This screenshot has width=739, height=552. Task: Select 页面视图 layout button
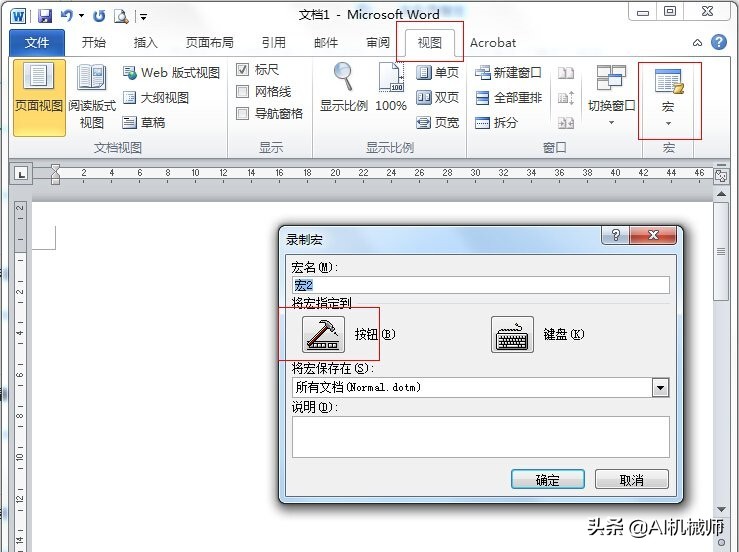tap(39, 98)
